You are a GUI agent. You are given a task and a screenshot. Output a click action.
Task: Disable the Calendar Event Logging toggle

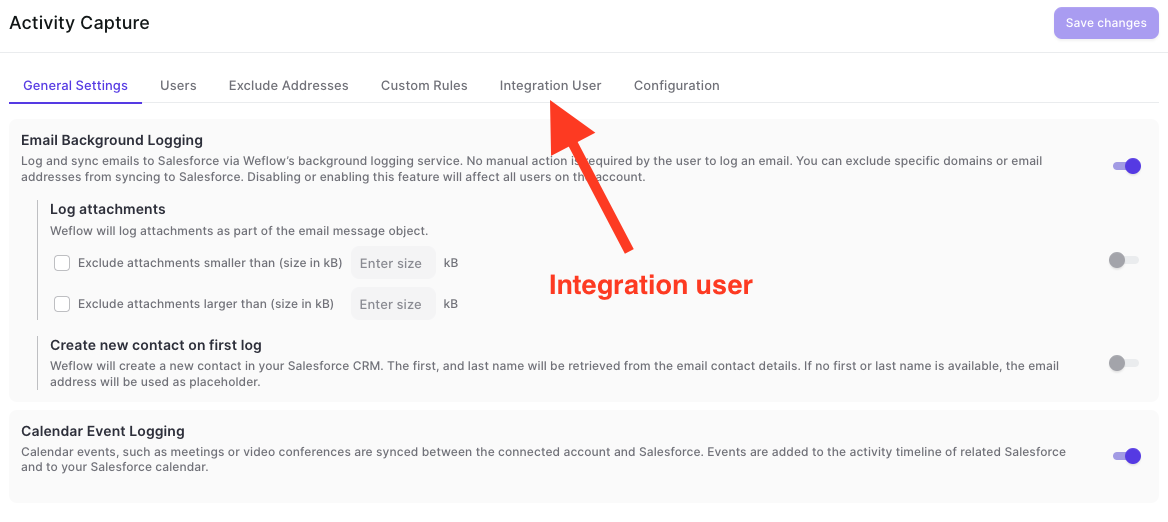click(x=1126, y=456)
